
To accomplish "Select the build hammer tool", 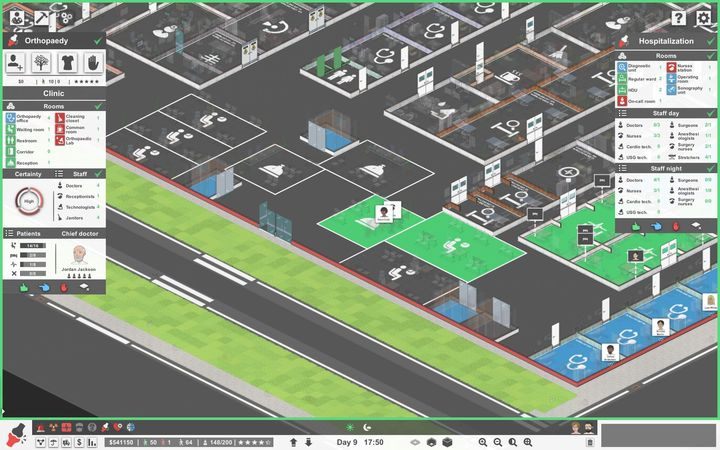I will coord(42,16).
